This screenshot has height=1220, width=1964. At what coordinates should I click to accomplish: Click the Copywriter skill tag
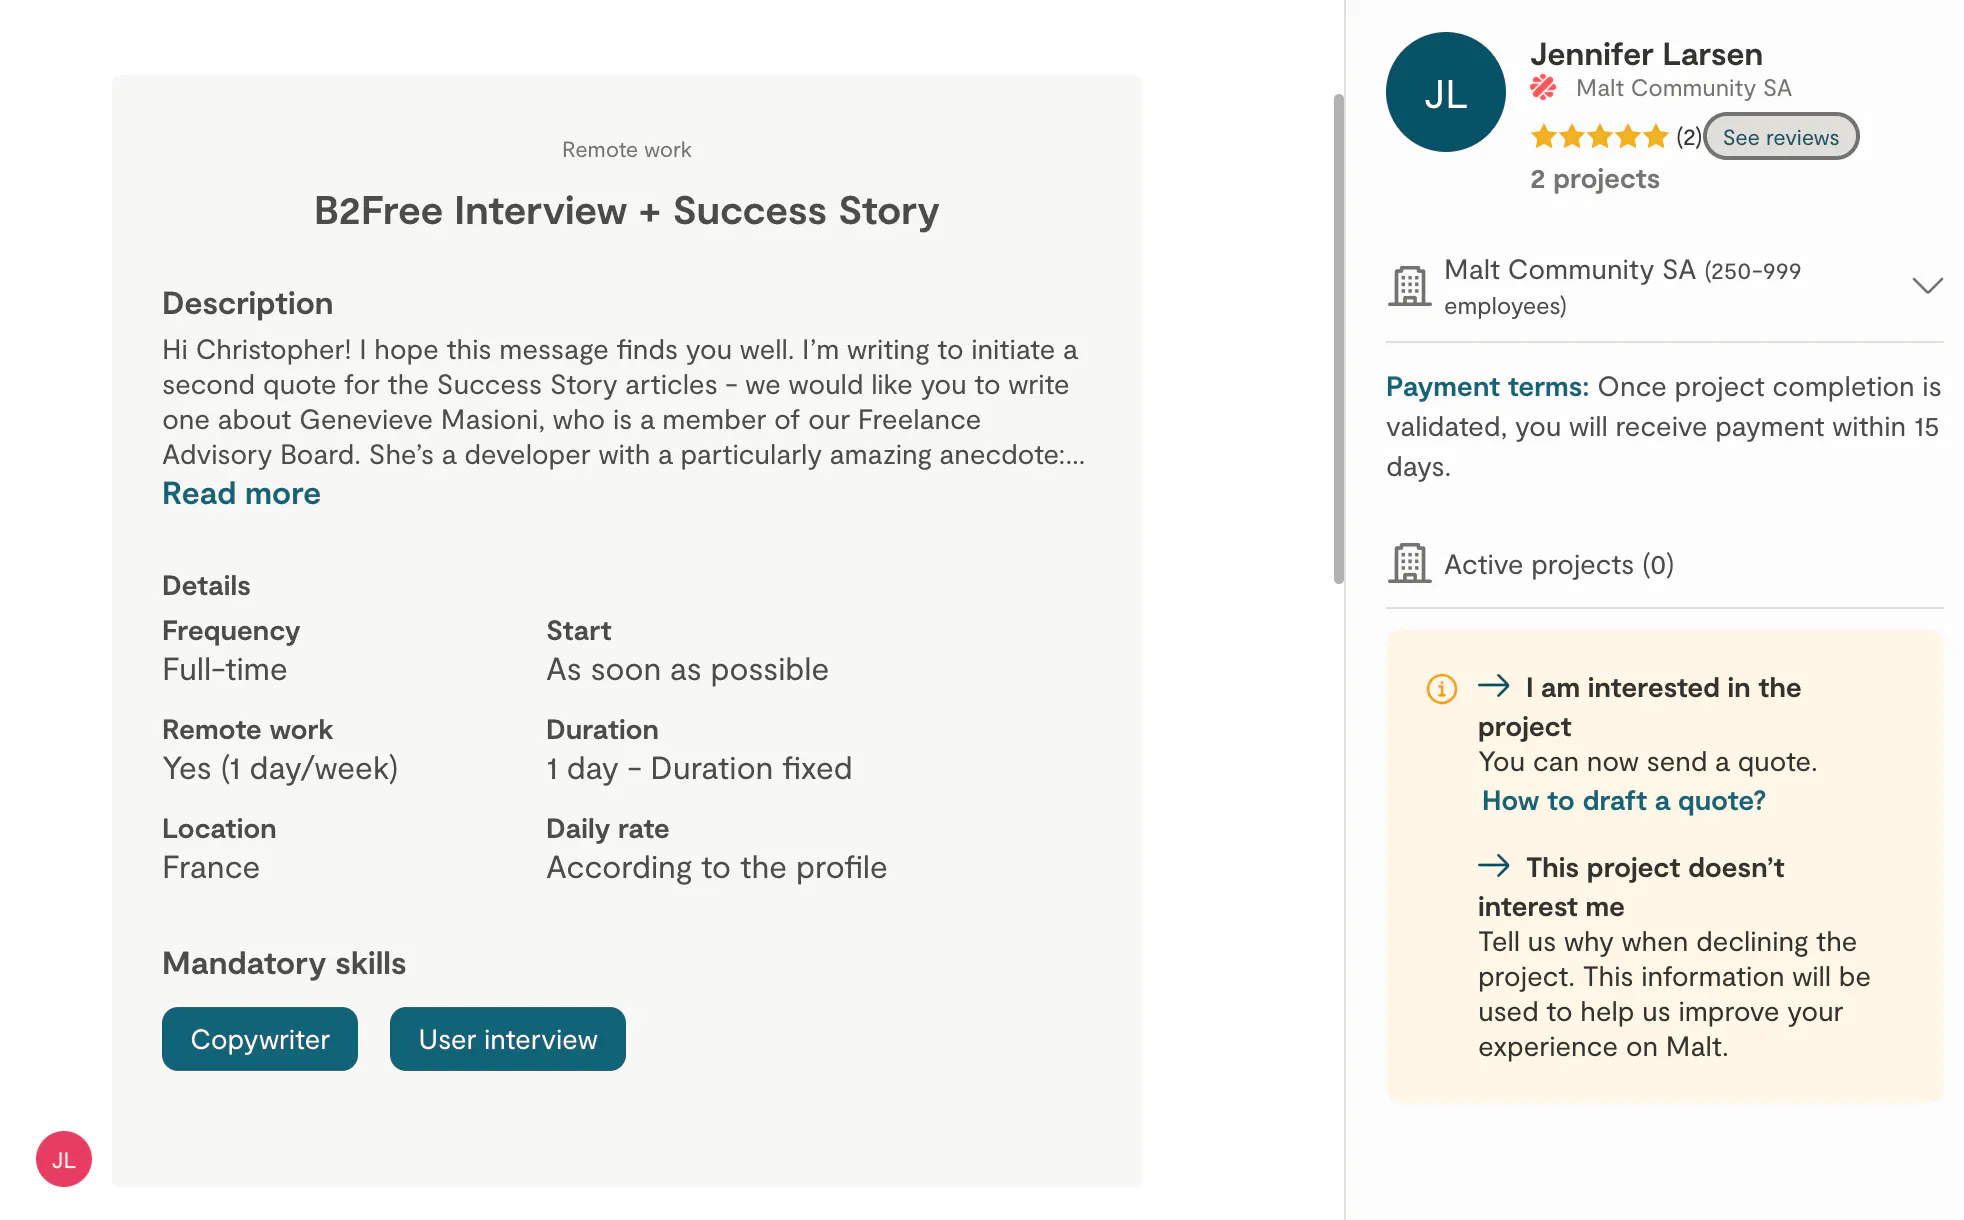260,1039
